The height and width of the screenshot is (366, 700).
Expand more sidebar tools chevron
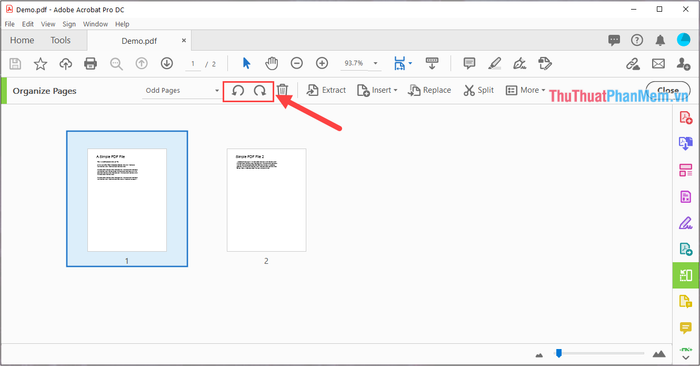click(686, 358)
